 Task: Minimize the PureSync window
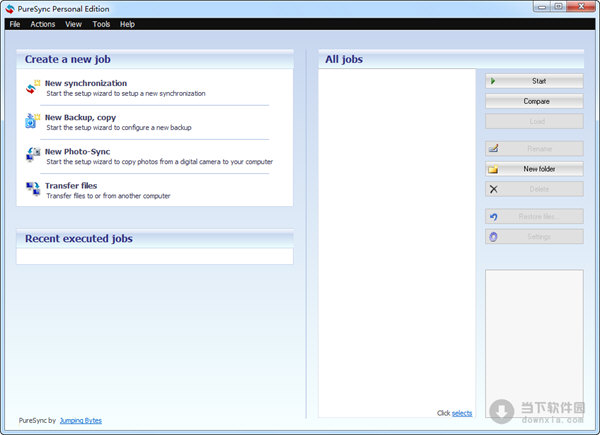point(542,7)
